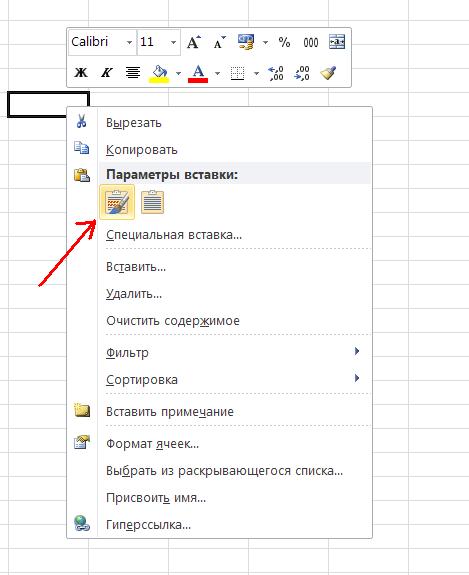Expand the fill color dropdown arrow
469x575 pixels.
pyautogui.click(x=178, y=73)
